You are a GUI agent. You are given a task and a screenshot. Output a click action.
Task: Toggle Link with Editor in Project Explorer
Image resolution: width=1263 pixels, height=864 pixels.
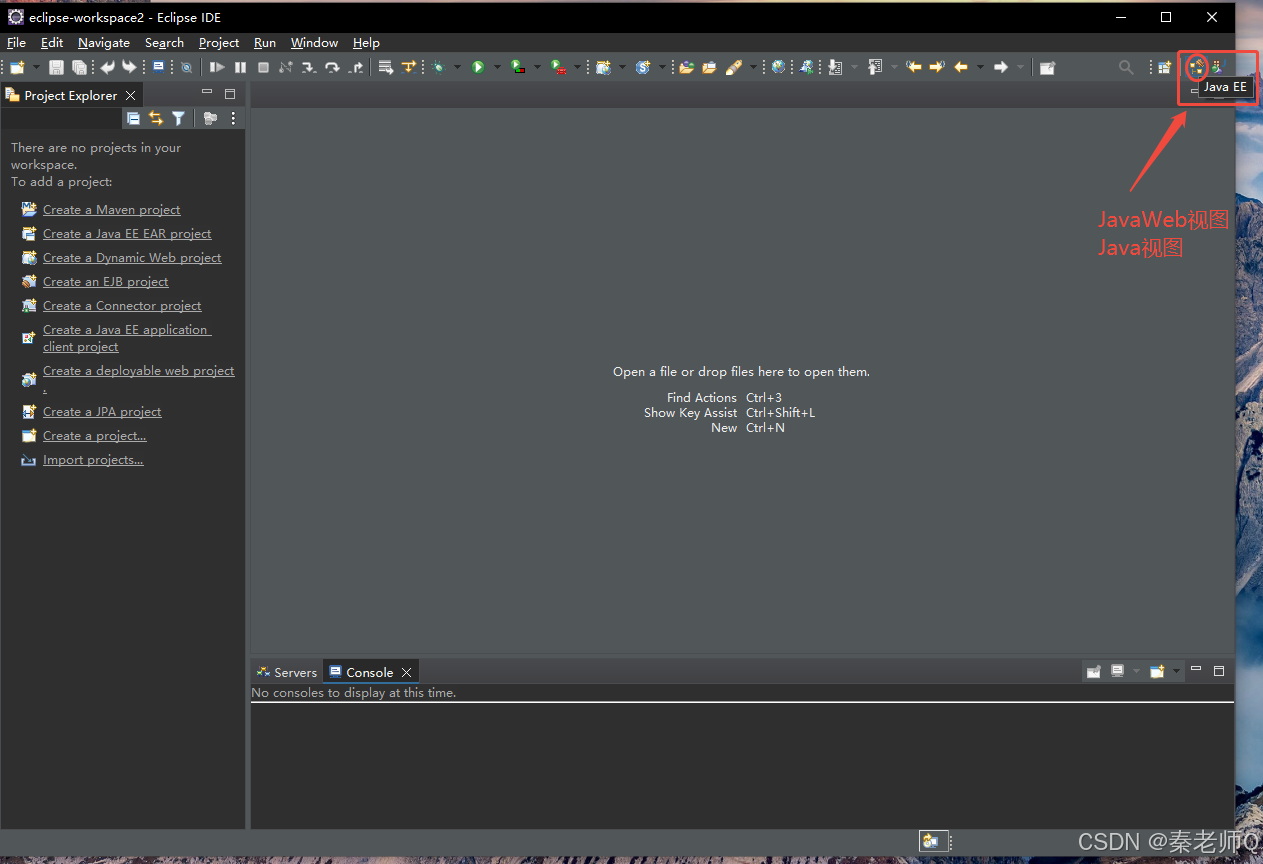point(156,118)
